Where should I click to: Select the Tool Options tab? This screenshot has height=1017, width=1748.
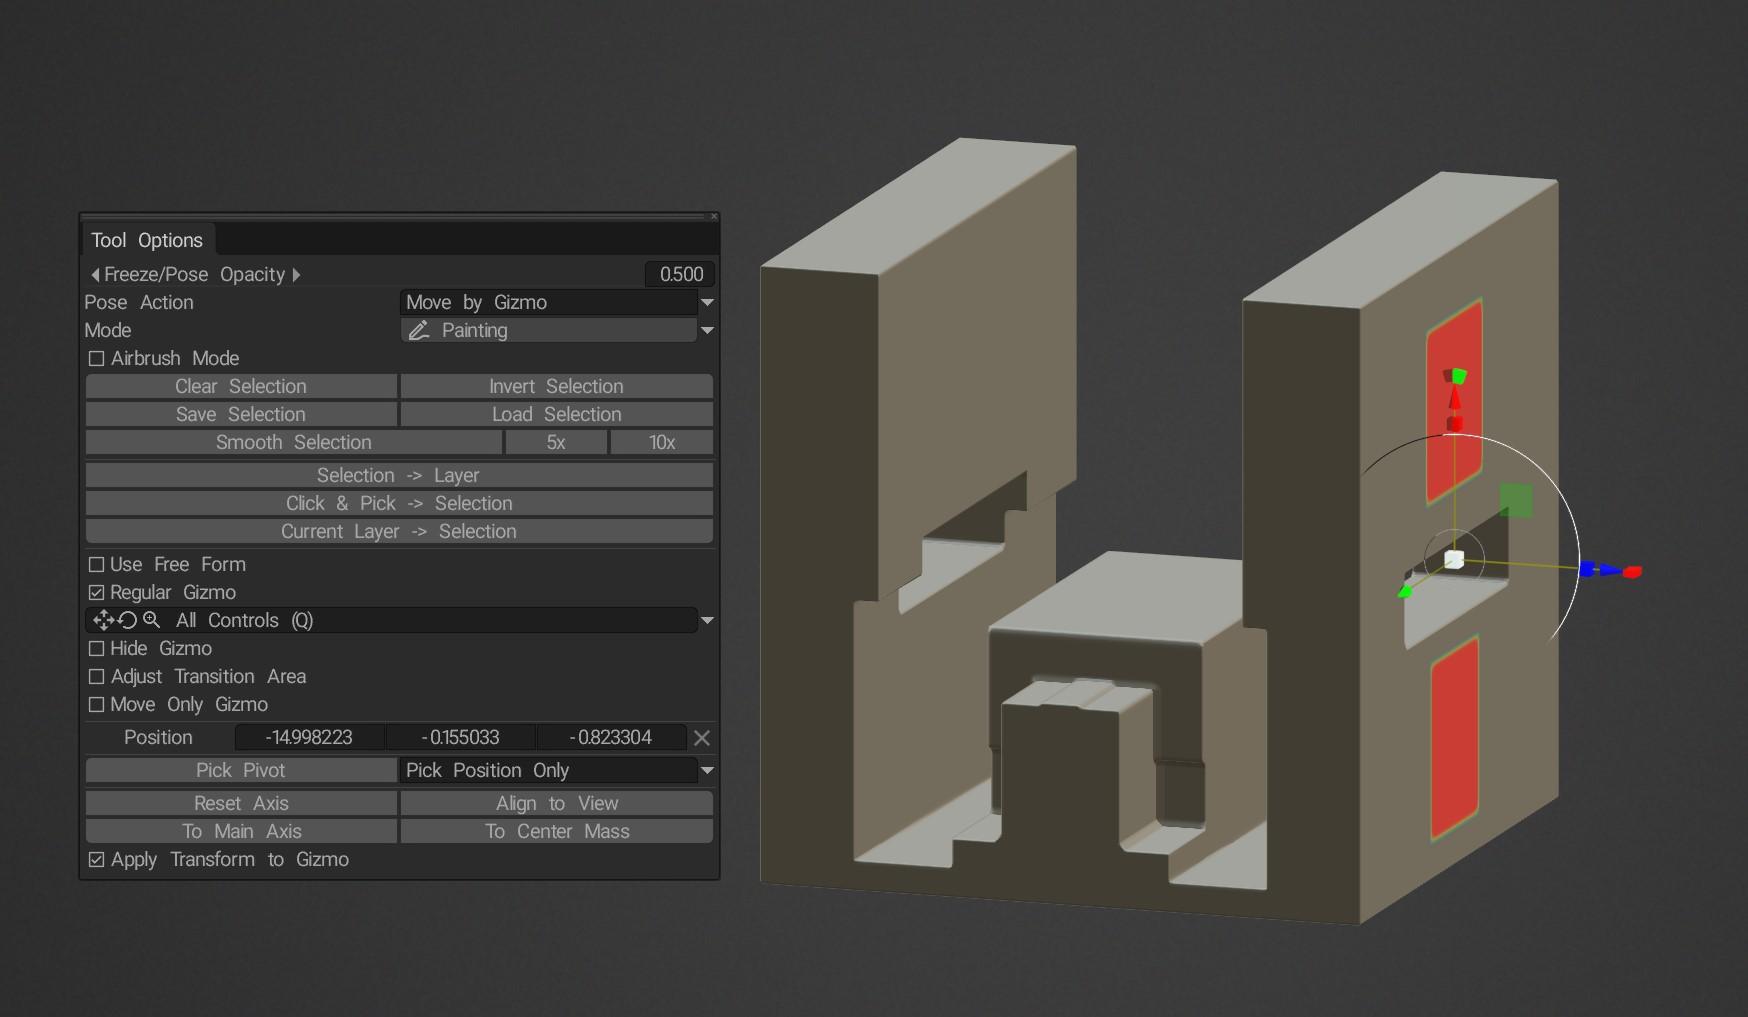(x=147, y=241)
